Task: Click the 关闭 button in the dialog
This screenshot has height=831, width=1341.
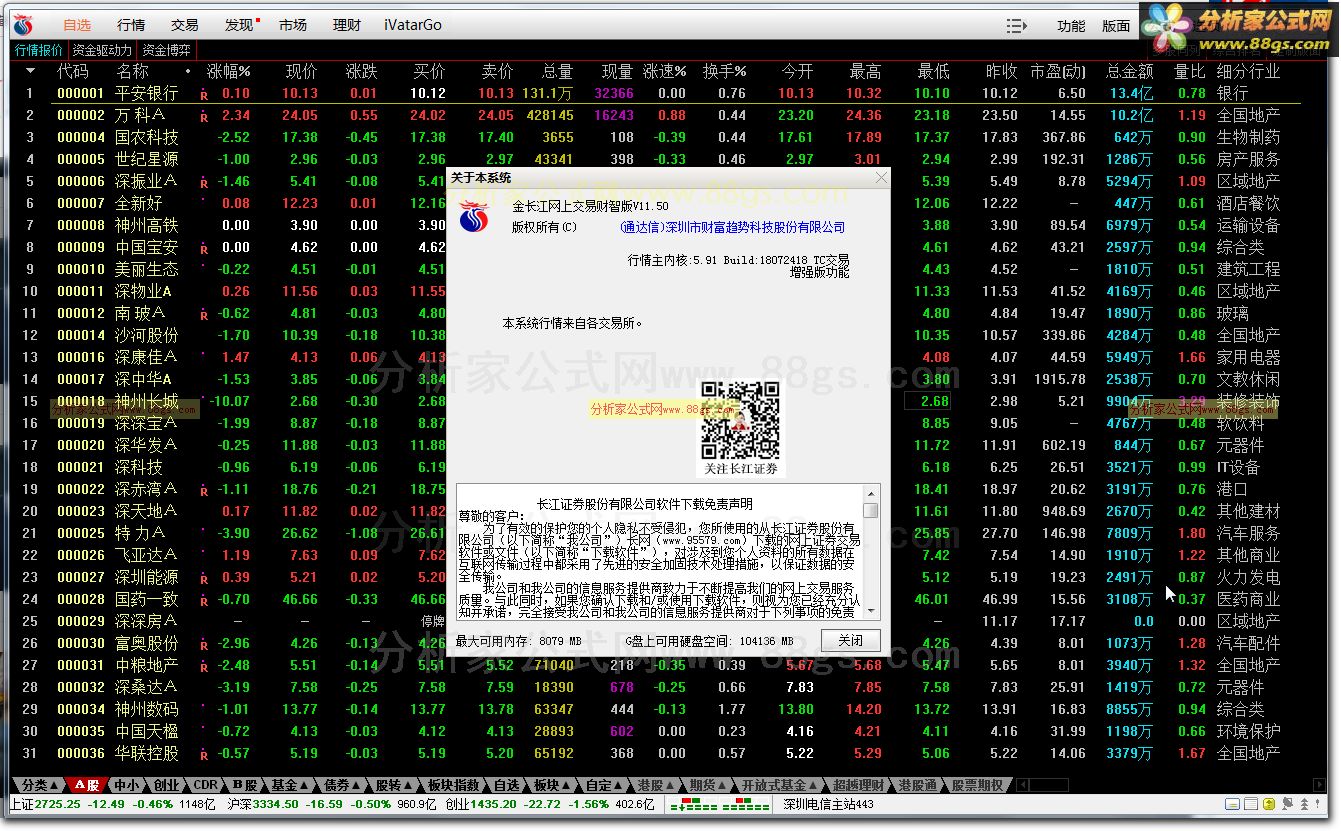Action: (x=850, y=640)
